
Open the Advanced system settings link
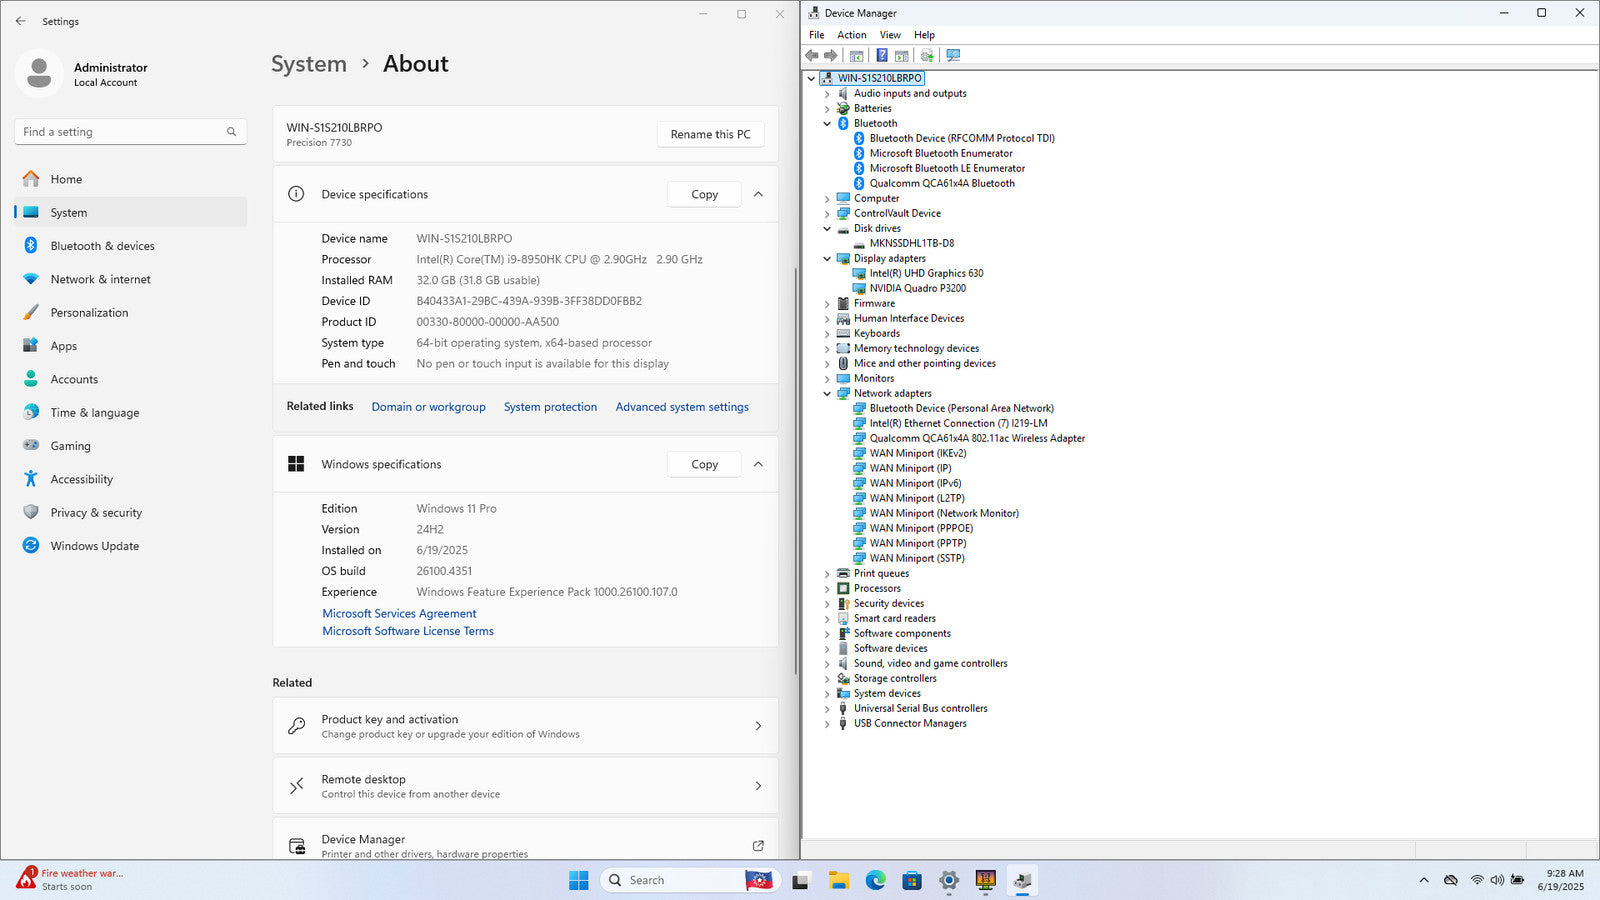pyautogui.click(x=682, y=407)
